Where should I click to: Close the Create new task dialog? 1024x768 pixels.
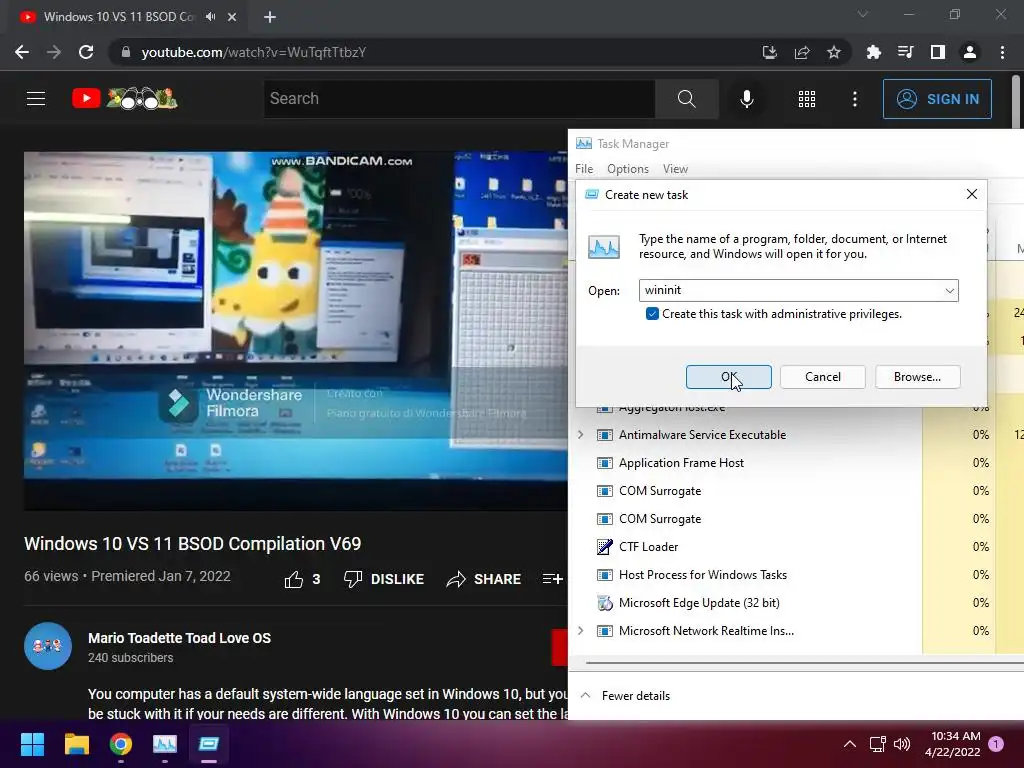coord(972,194)
